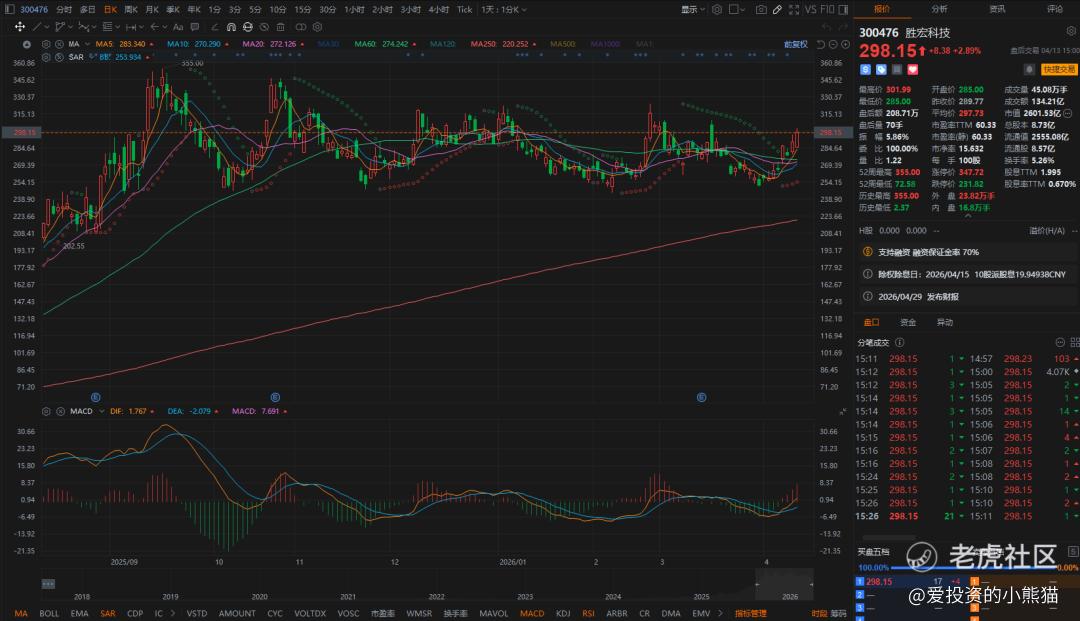Screen dimensions: 1080x621
Task: Toggle the hide-drawings eye icon
Action: pyautogui.click(x=264, y=27)
